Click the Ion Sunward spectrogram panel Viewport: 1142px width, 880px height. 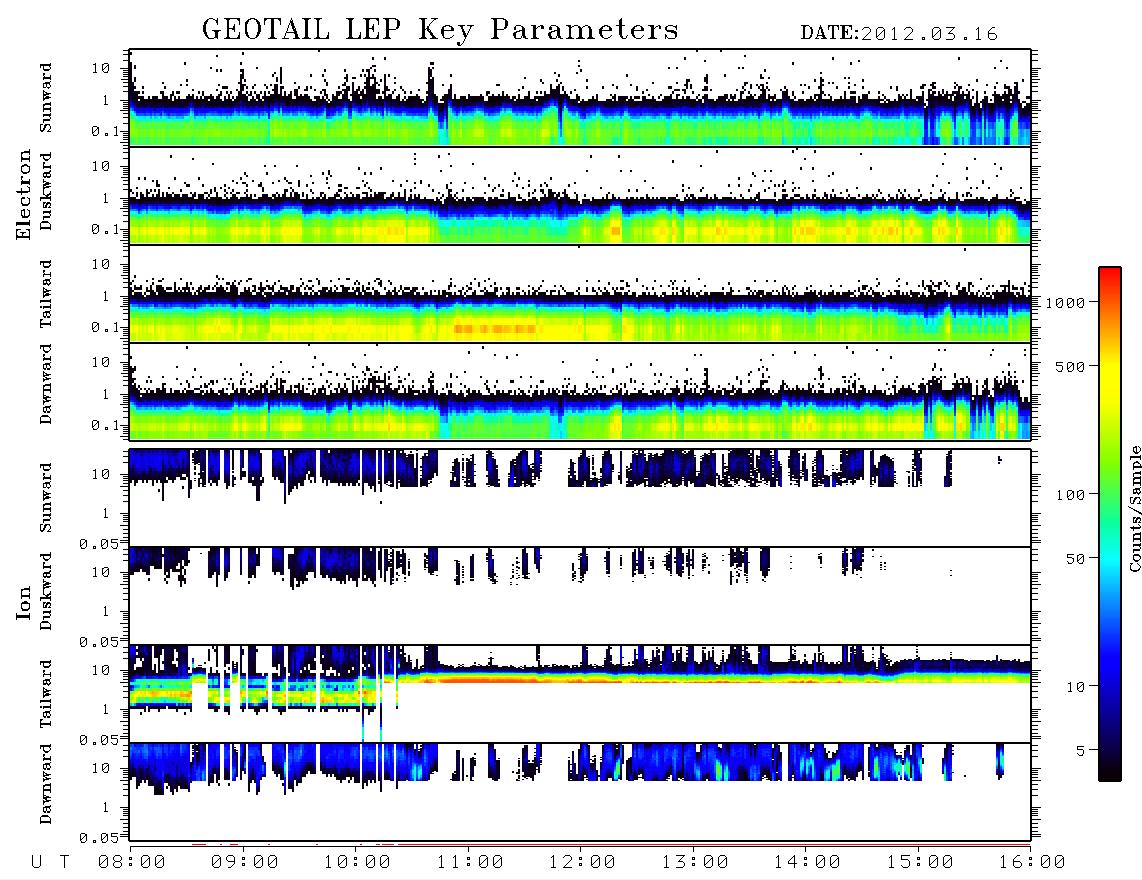click(x=580, y=498)
